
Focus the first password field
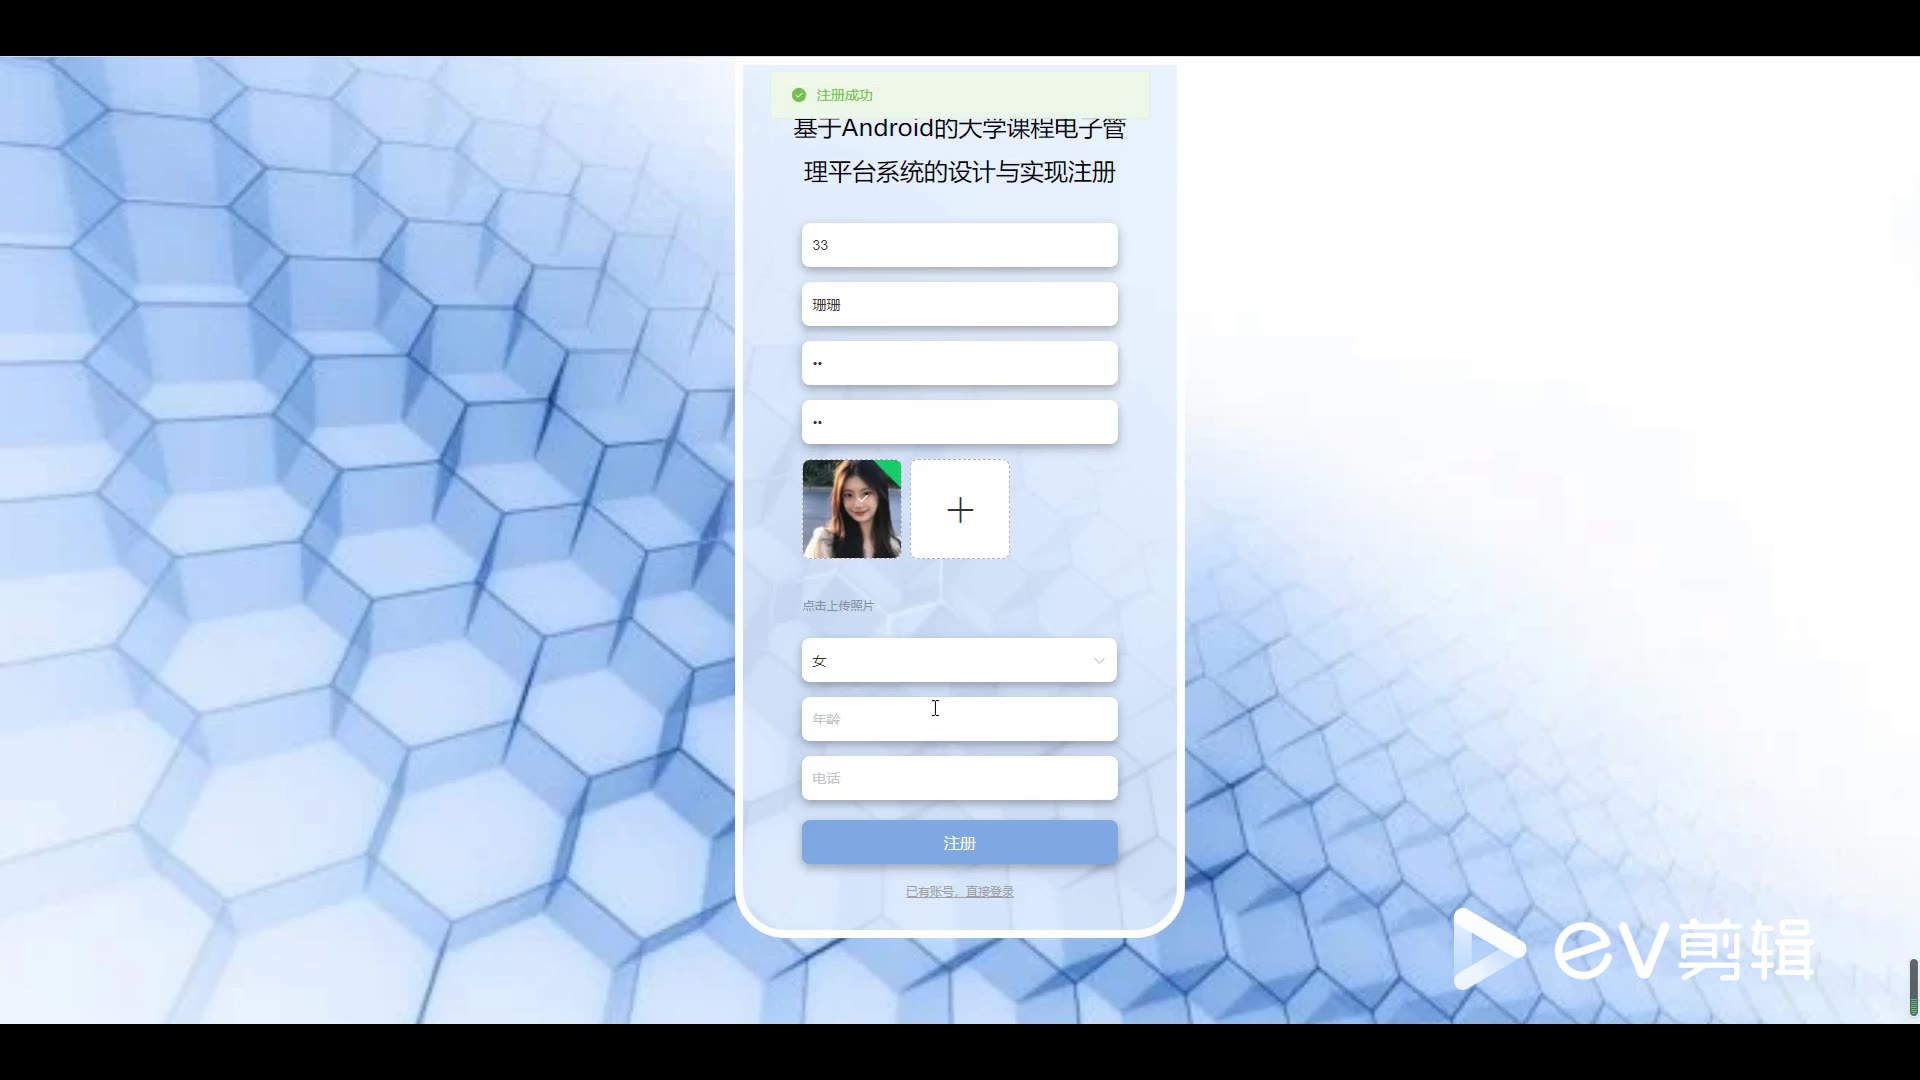click(959, 363)
